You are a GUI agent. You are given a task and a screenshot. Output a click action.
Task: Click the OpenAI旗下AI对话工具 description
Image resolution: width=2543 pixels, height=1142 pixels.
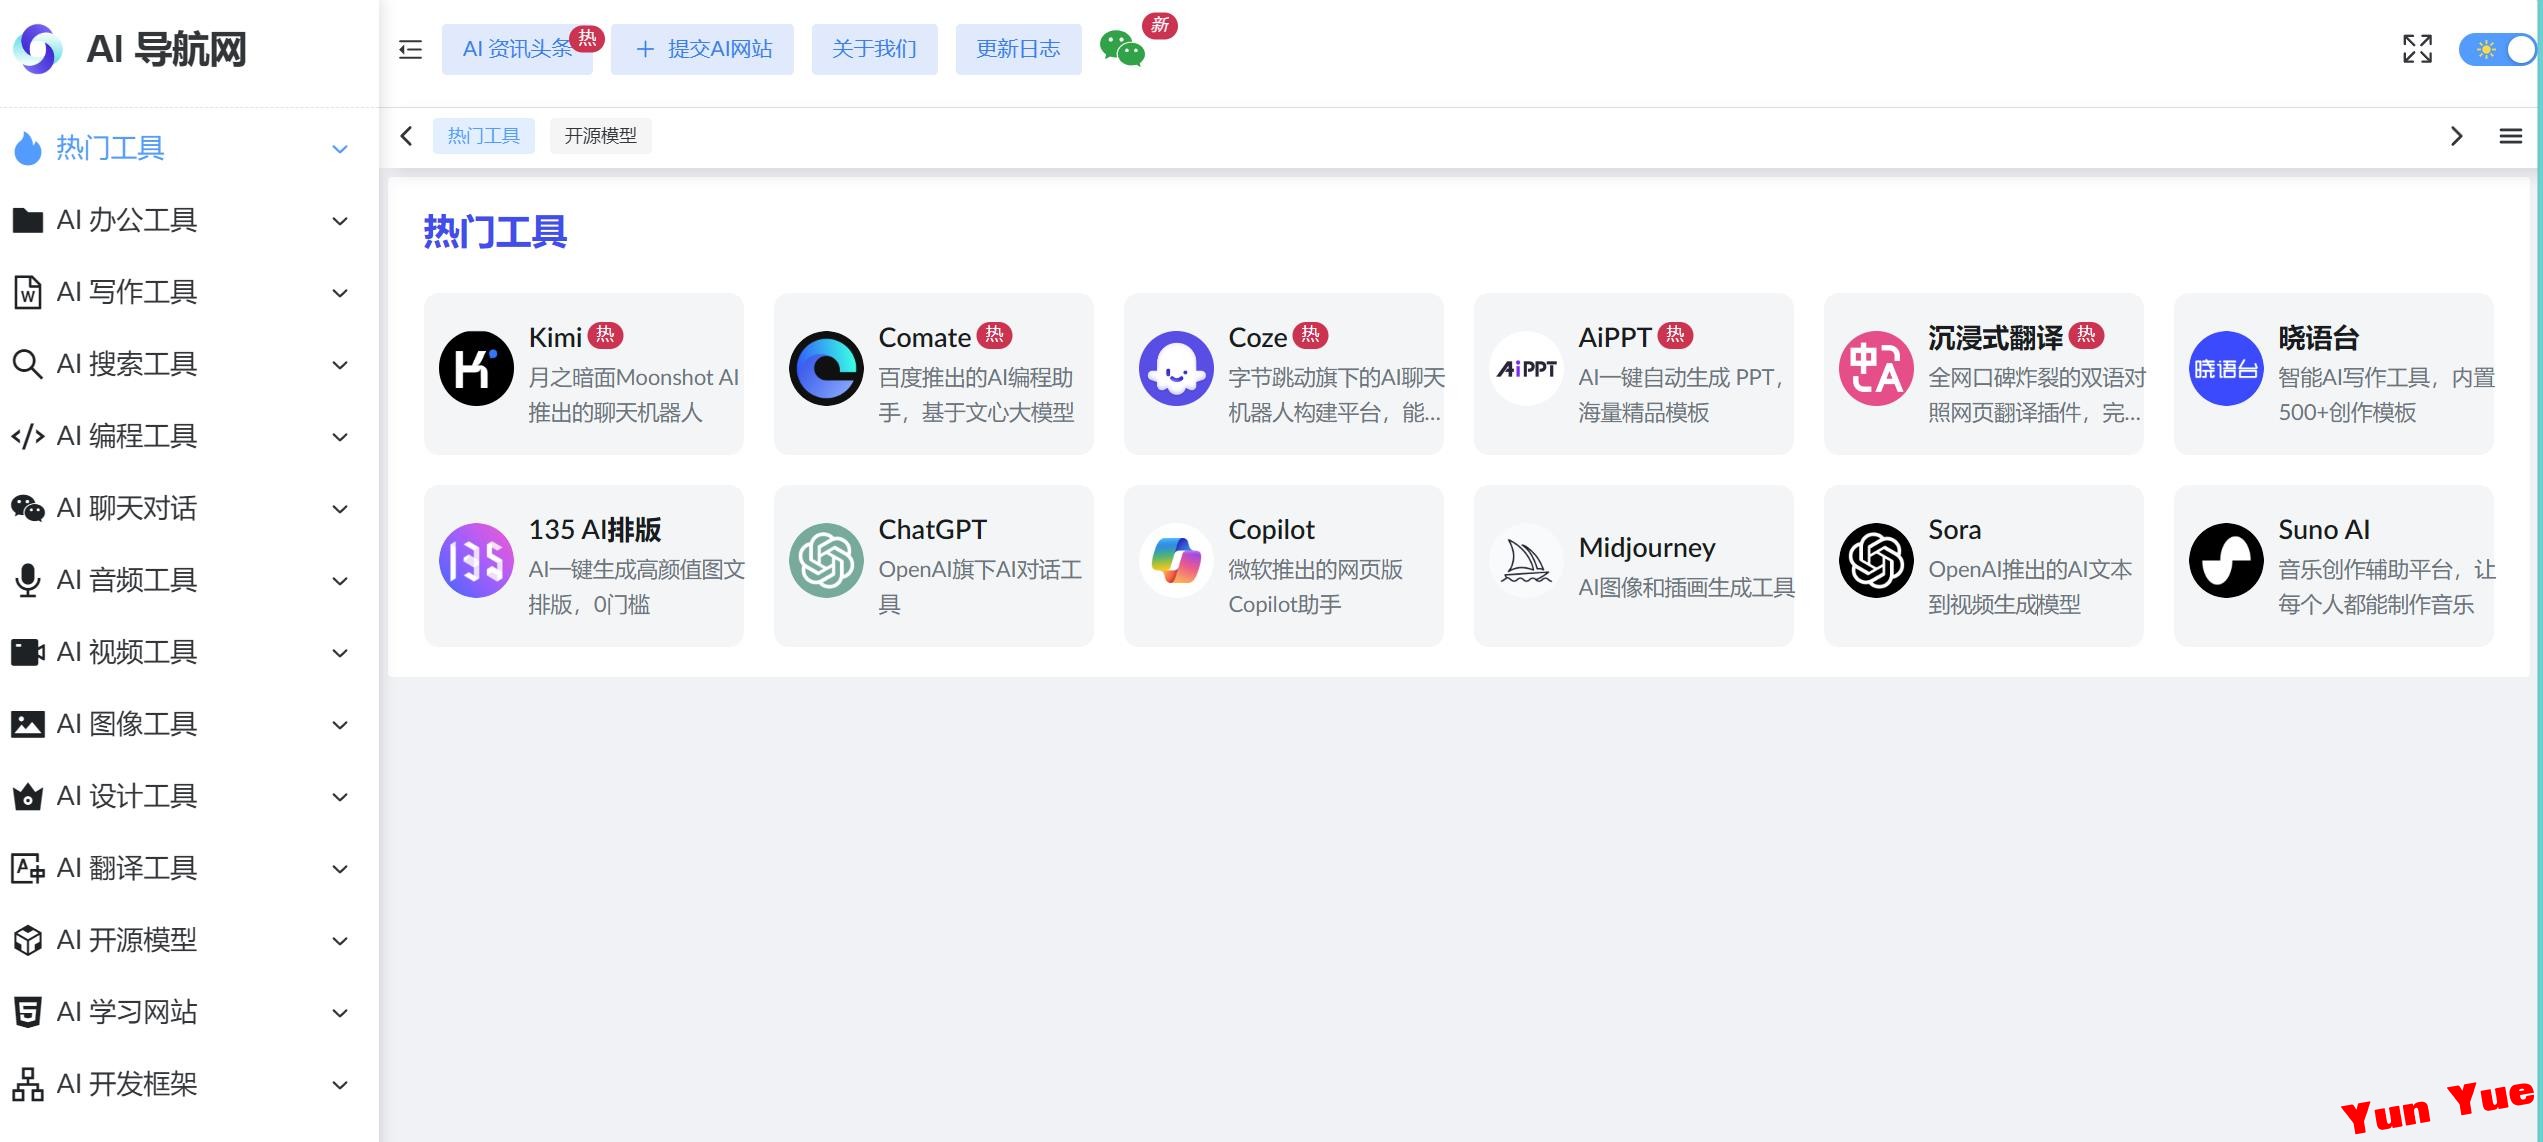pos(980,587)
